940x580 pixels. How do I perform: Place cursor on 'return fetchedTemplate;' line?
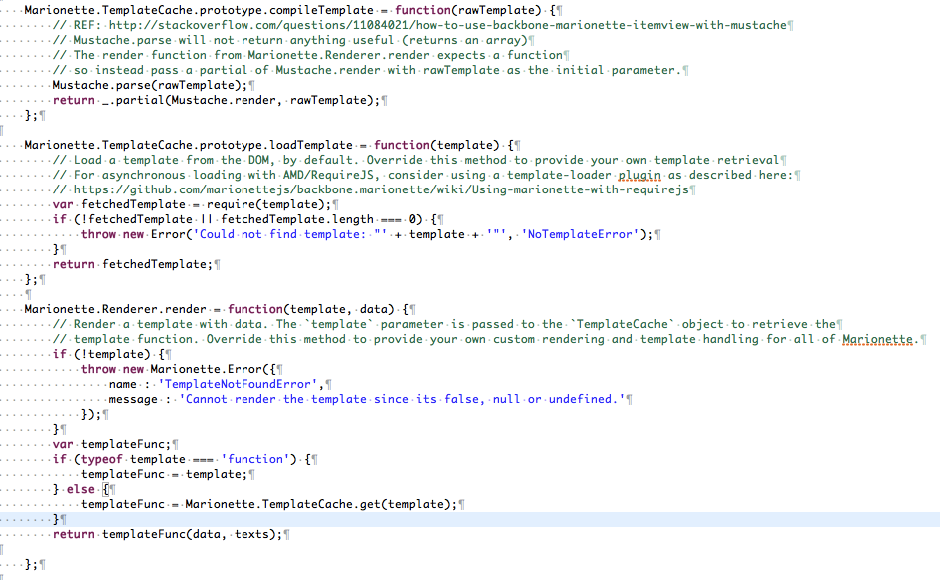(x=133, y=265)
